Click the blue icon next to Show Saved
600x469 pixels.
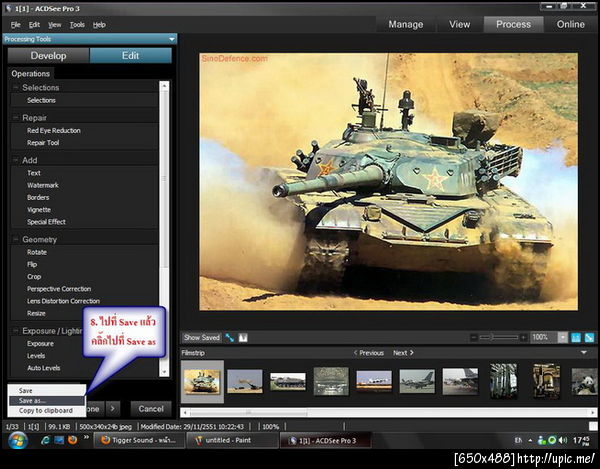pos(230,337)
